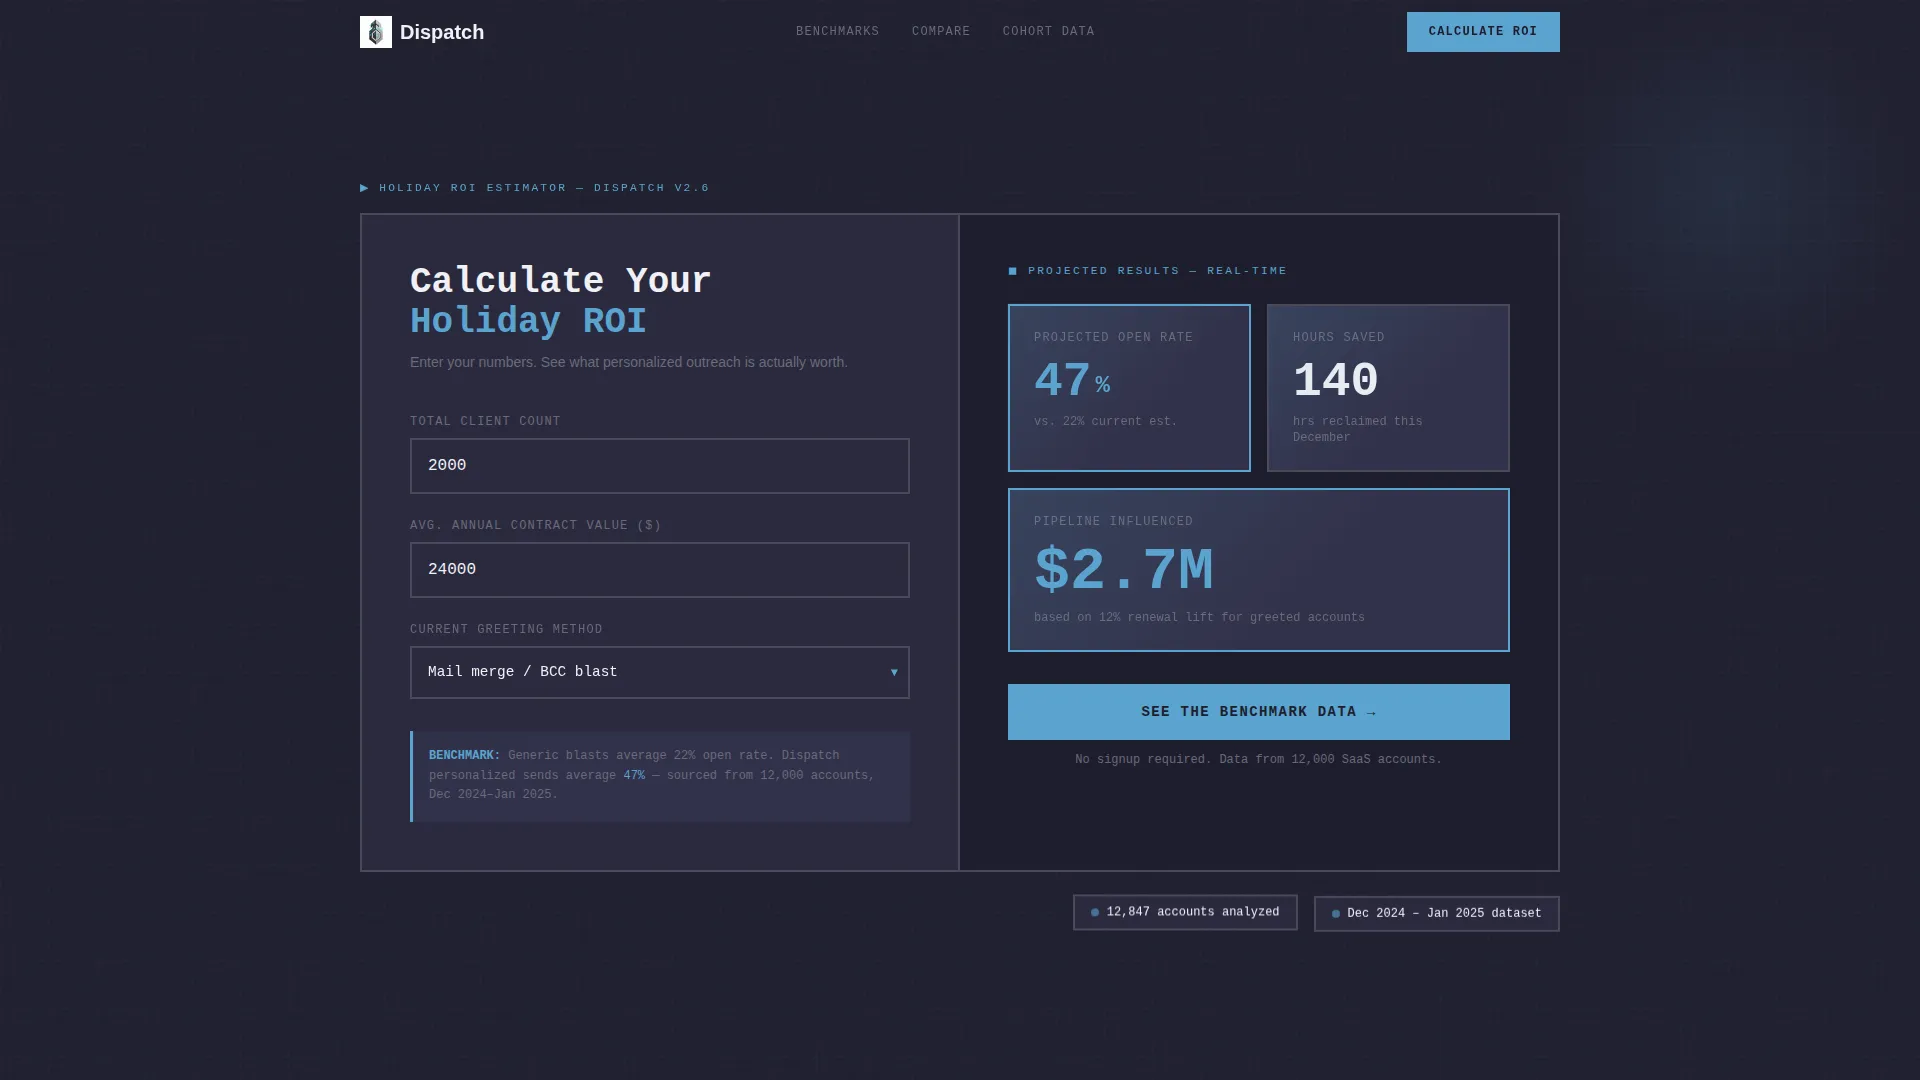Click the Dispatch logo icon
The height and width of the screenshot is (1080, 1920).
tap(376, 32)
